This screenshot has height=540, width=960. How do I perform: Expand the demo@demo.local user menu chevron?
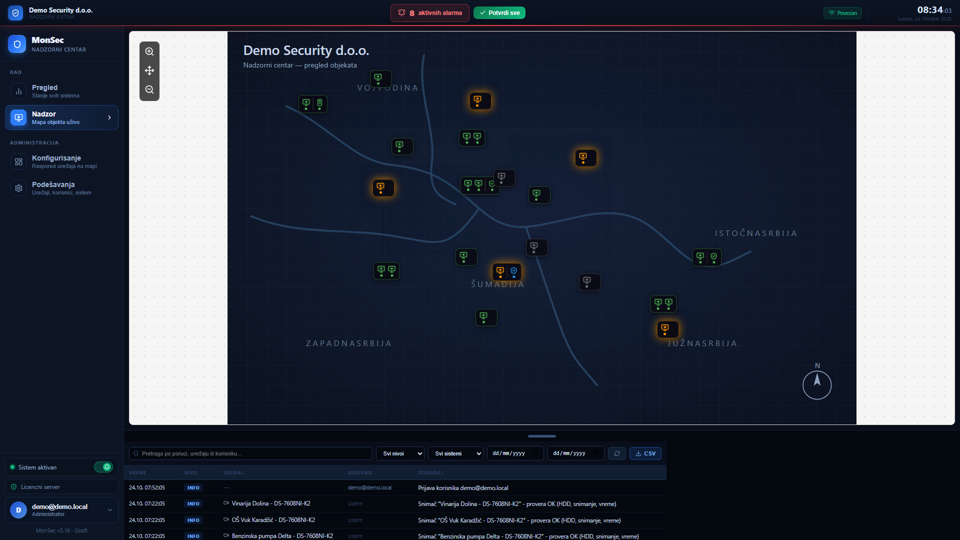point(110,510)
